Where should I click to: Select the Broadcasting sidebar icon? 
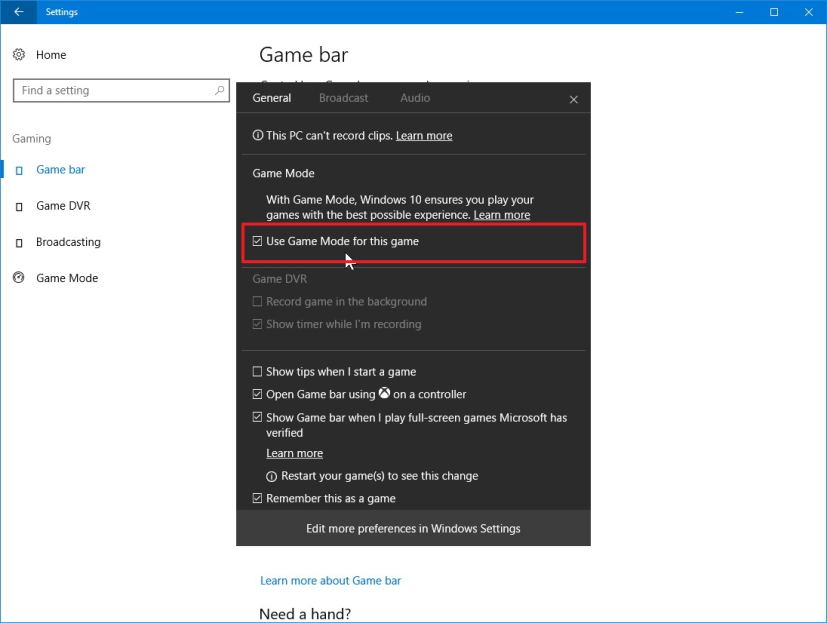point(19,243)
